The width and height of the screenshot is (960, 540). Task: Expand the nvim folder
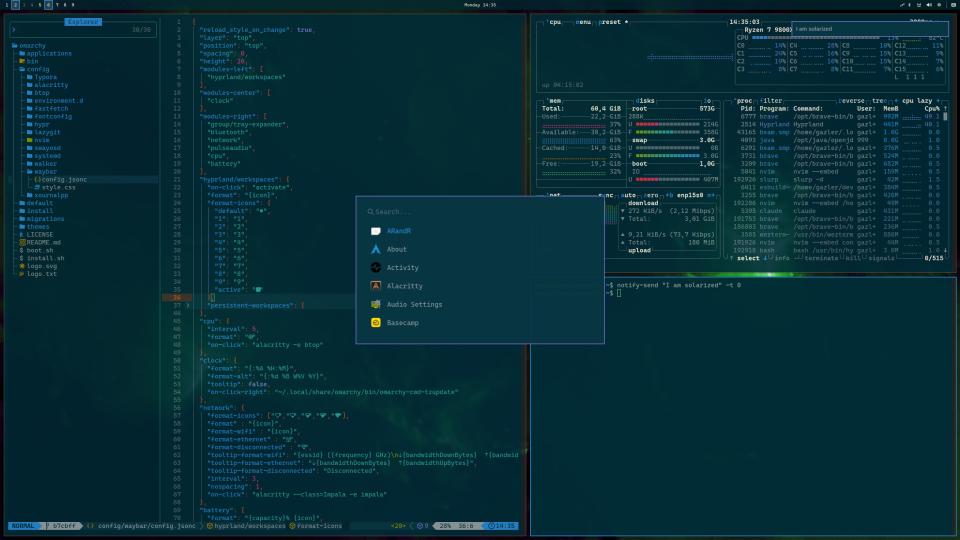coord(38,140)
